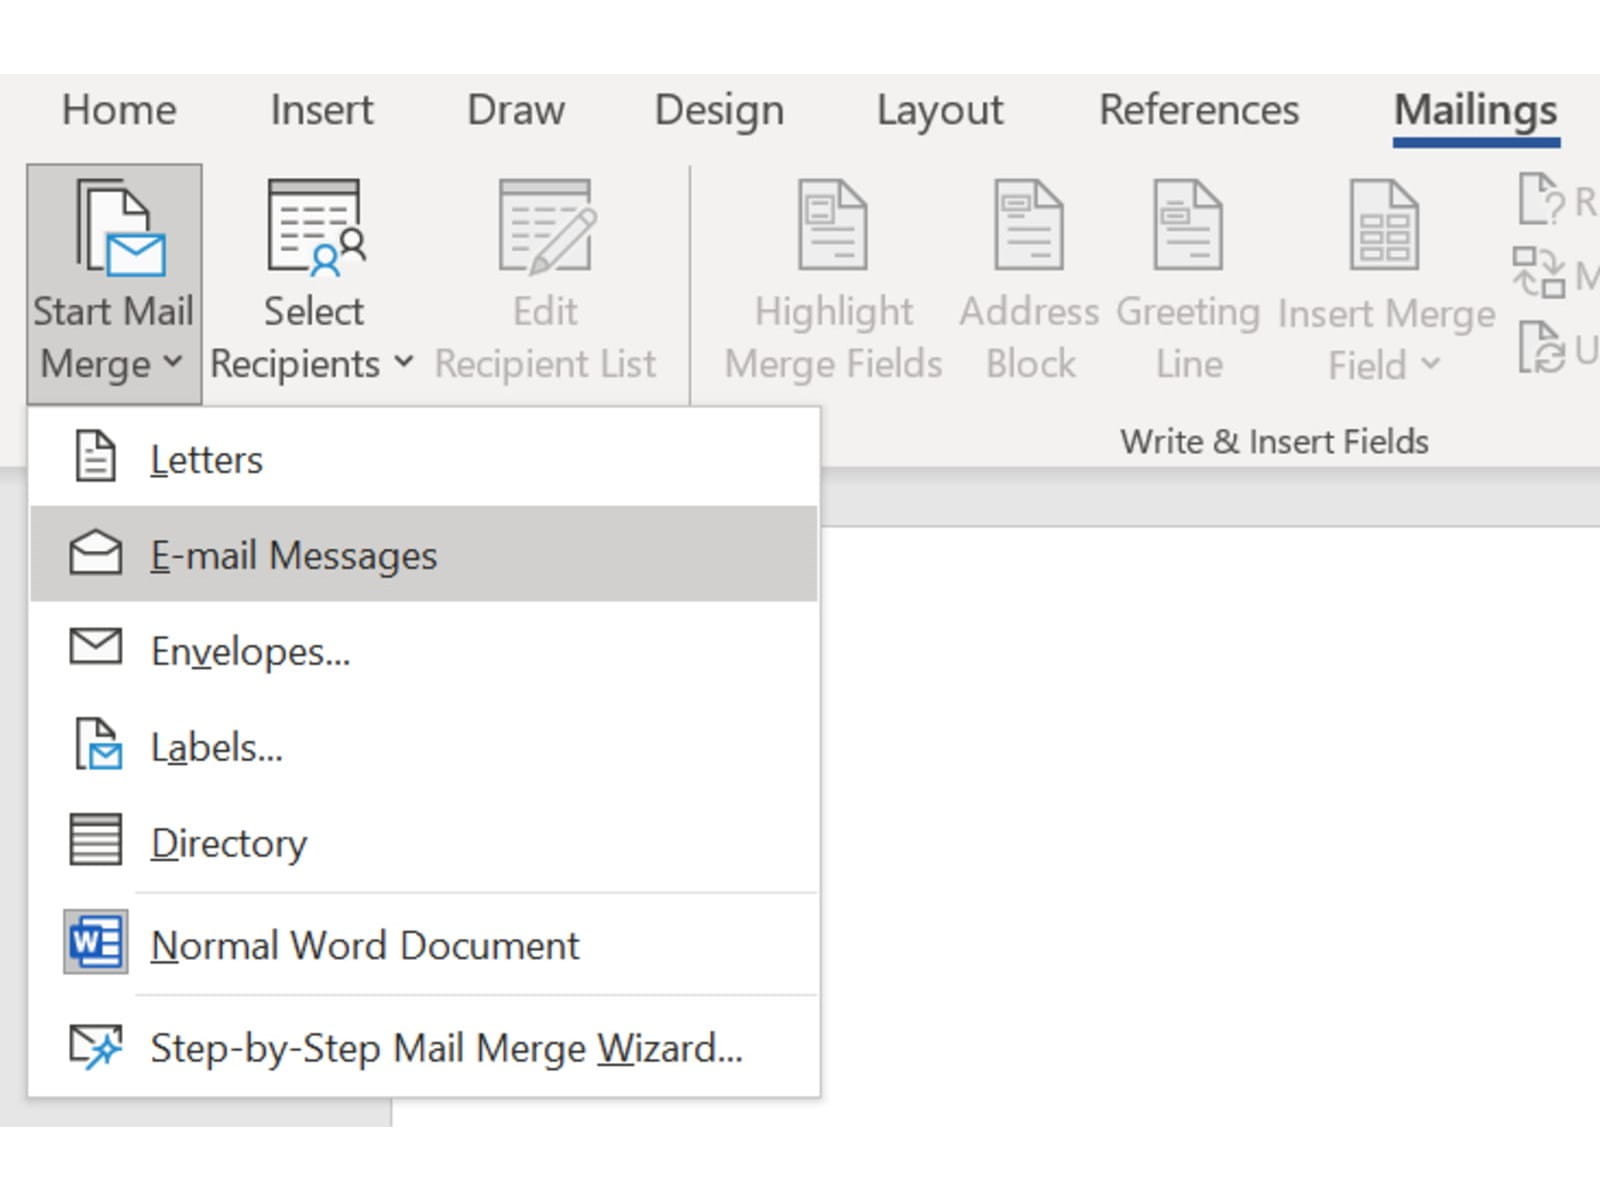Click the Greeting Line icon
1600x1200 pixels.
1187,226
